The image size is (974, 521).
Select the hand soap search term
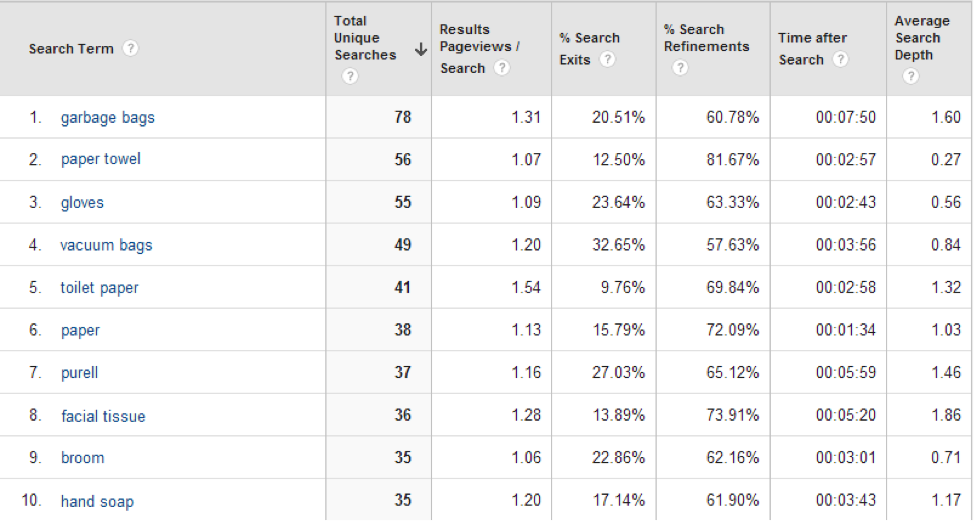click(97, 501)
